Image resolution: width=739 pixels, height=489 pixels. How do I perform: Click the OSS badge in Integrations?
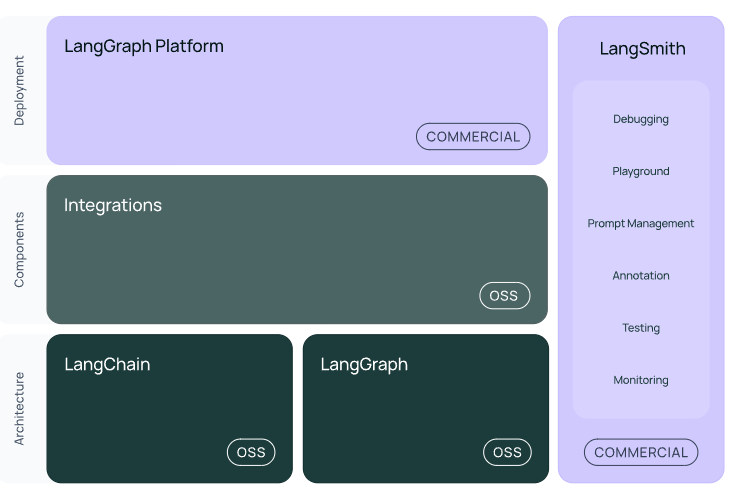point(504,295)
